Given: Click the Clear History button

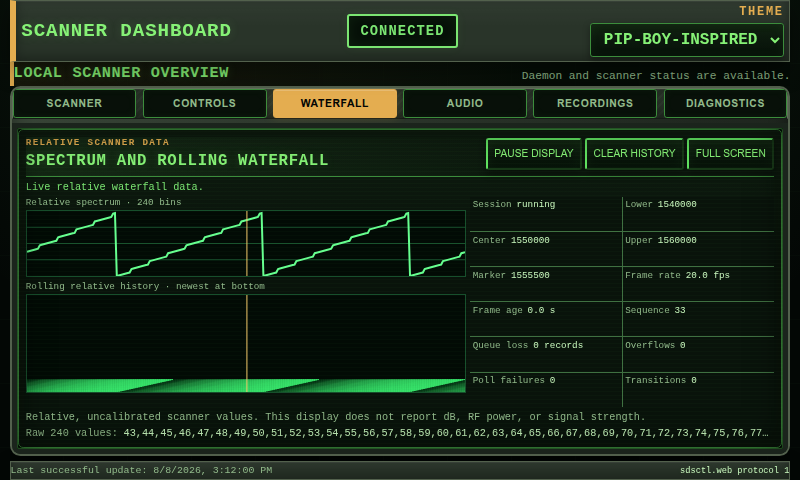Looking at the screenshot, I should coord(634,154).
